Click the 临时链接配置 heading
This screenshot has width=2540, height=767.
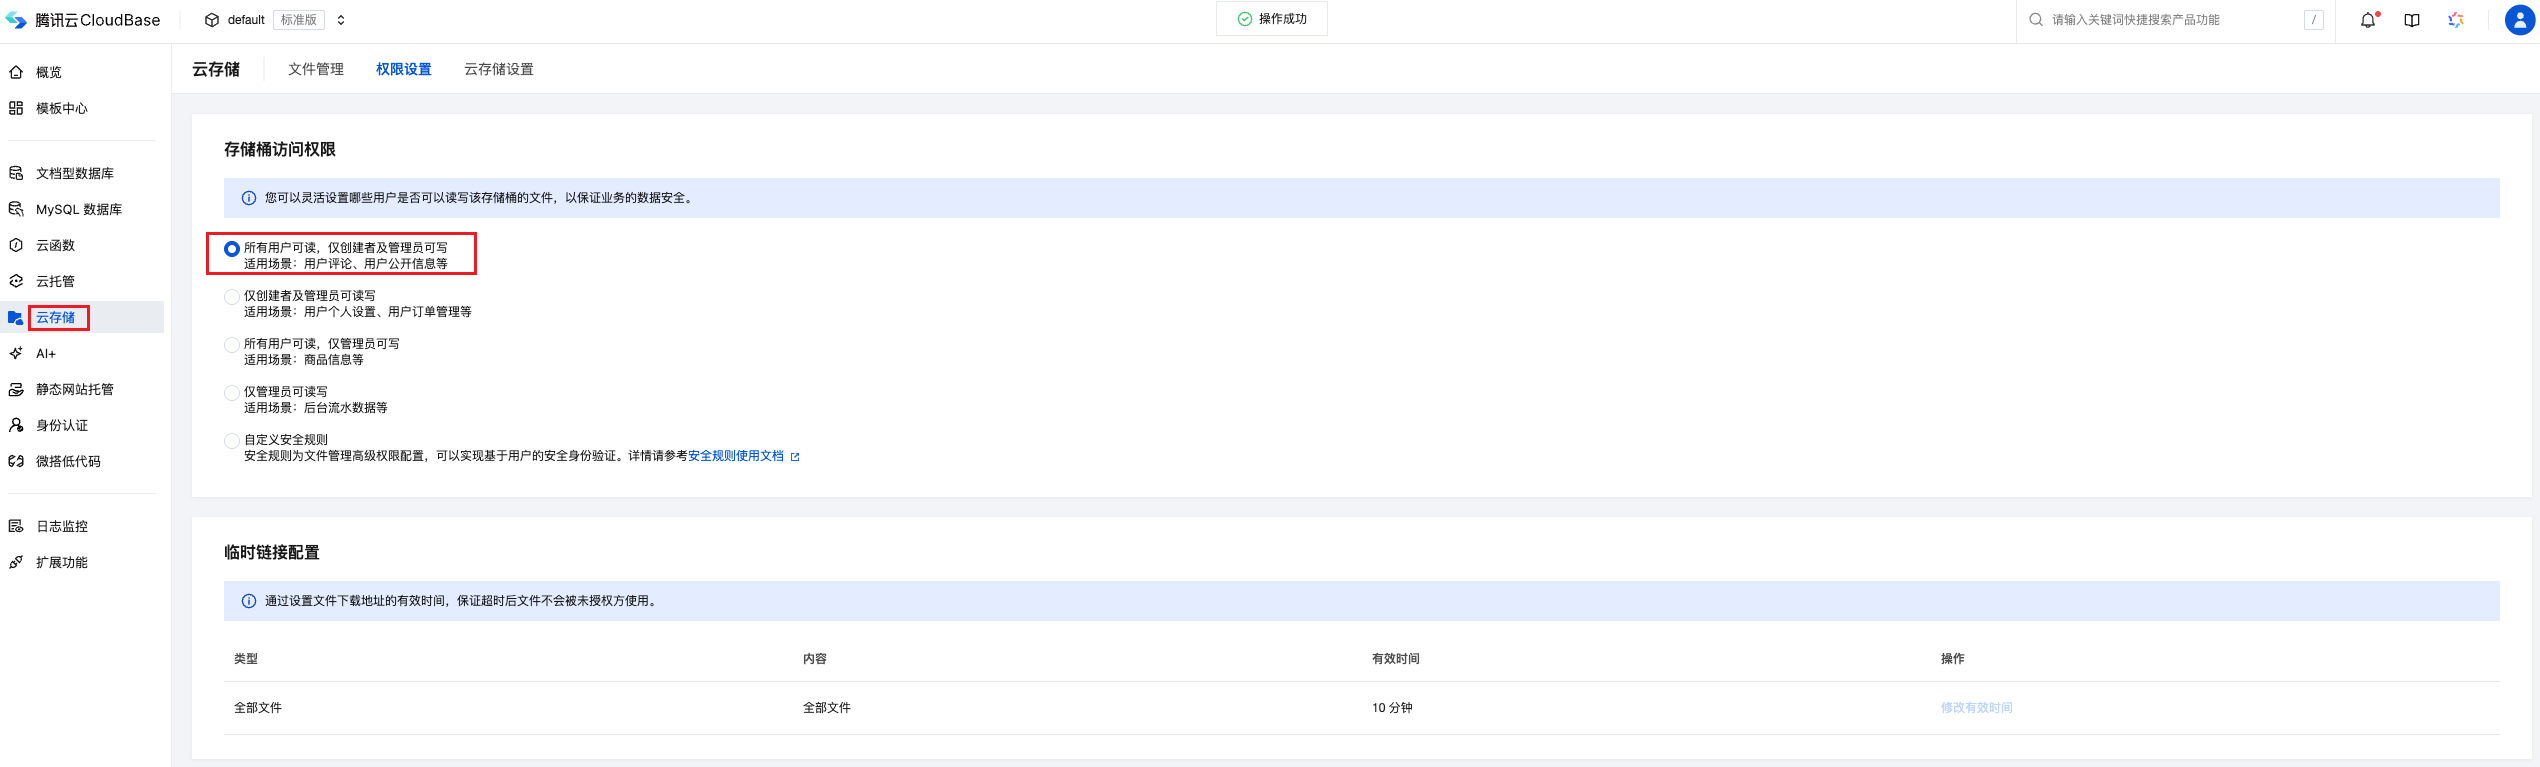pos(272,552)
